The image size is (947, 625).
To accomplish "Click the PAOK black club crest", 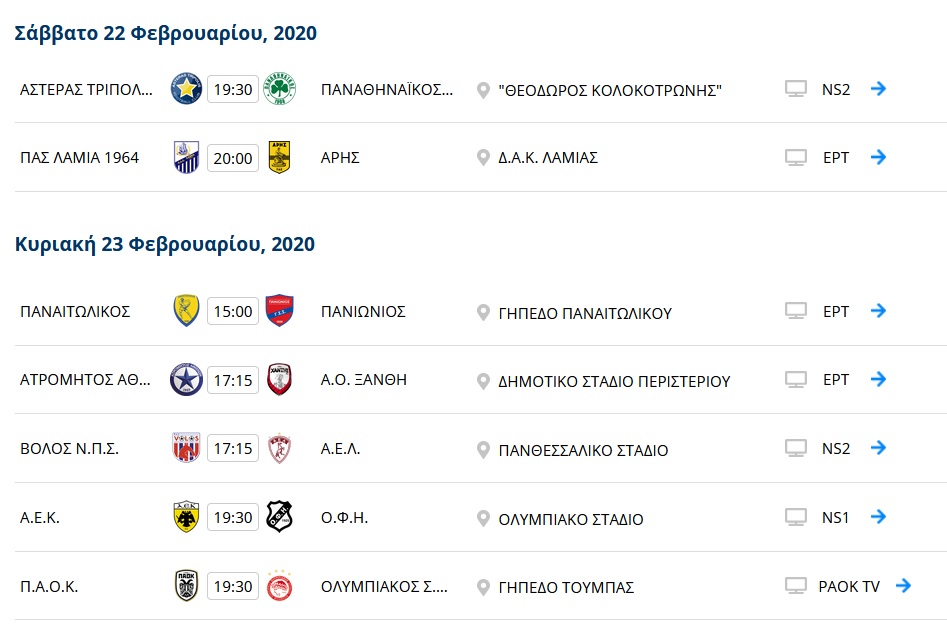I will (x=186, y=586).
